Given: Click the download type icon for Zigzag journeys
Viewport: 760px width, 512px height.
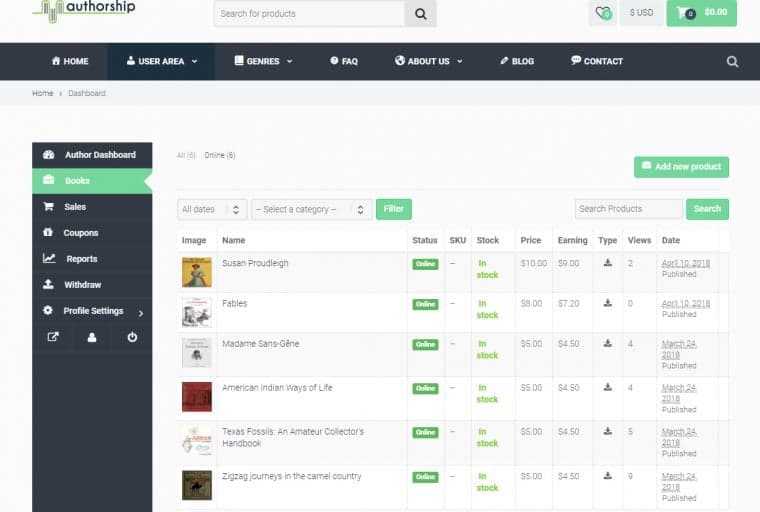Looking at the screenshot, I should [x=607, y=476].
